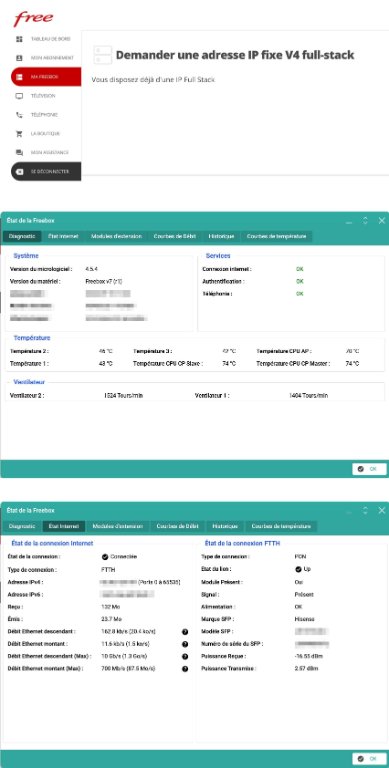Click Puissance Transmise value 2.57 dBm
The height and width of the screenshot is (768, 389).
[306, 668]
